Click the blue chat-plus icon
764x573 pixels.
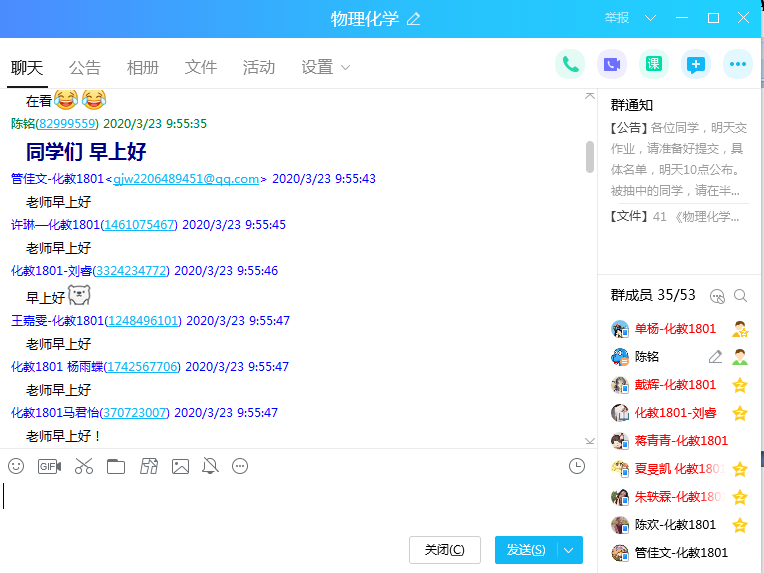(x=696, y=64)
